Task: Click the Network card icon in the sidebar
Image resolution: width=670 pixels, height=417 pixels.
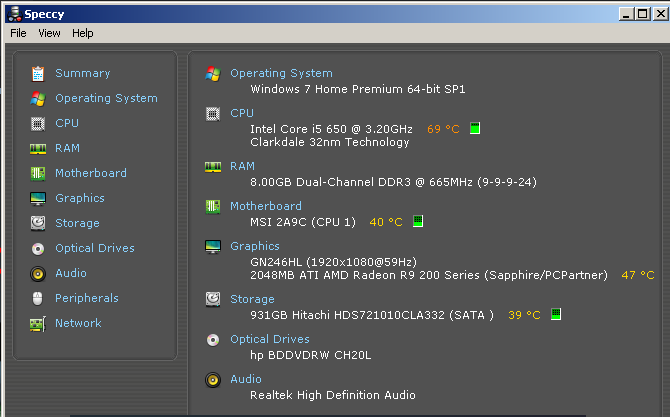Action: [x=38, y=324]
